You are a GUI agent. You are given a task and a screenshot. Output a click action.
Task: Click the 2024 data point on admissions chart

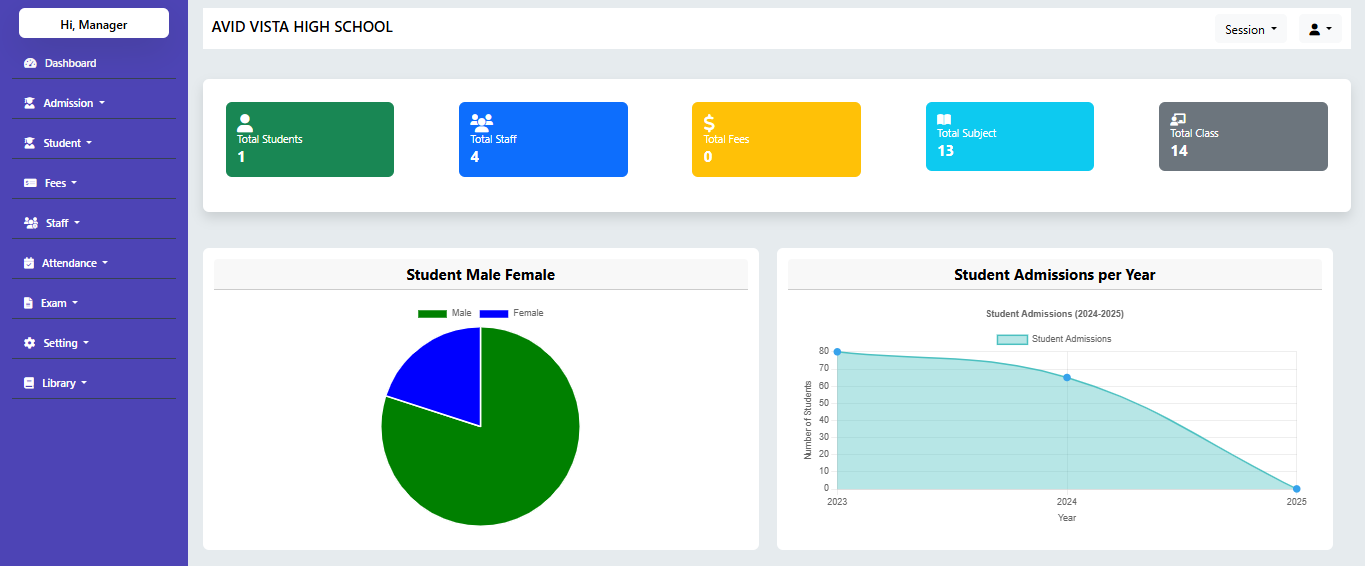(1067, 378)
